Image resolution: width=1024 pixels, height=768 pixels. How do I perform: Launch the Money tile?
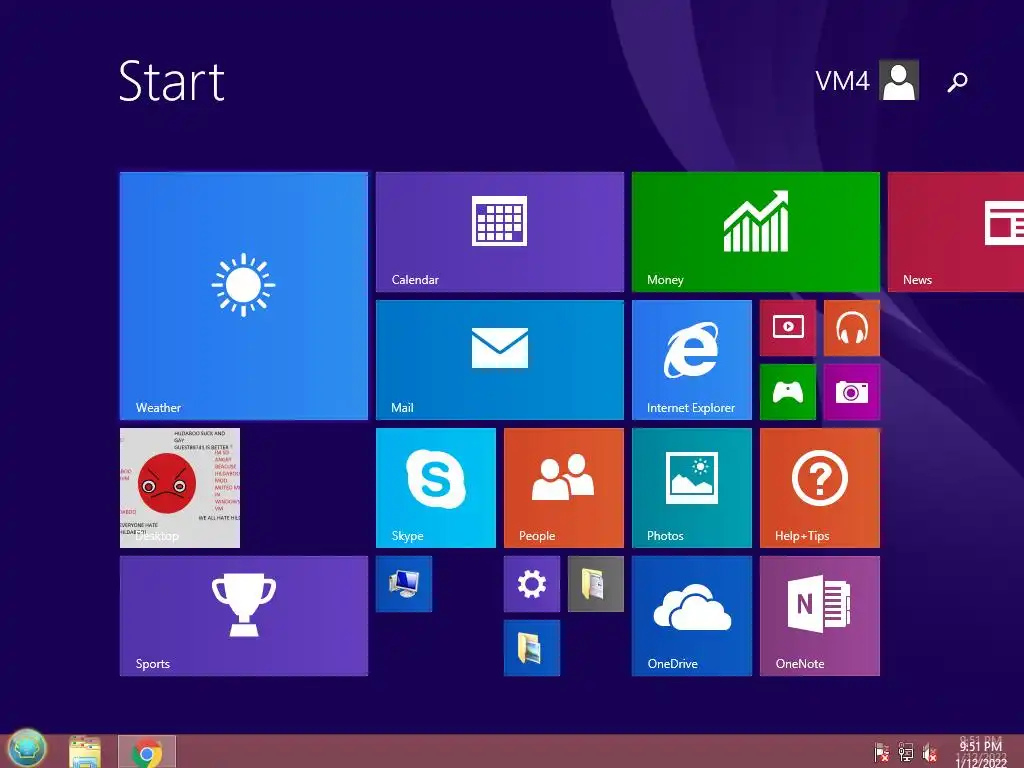tap(756, 232)
